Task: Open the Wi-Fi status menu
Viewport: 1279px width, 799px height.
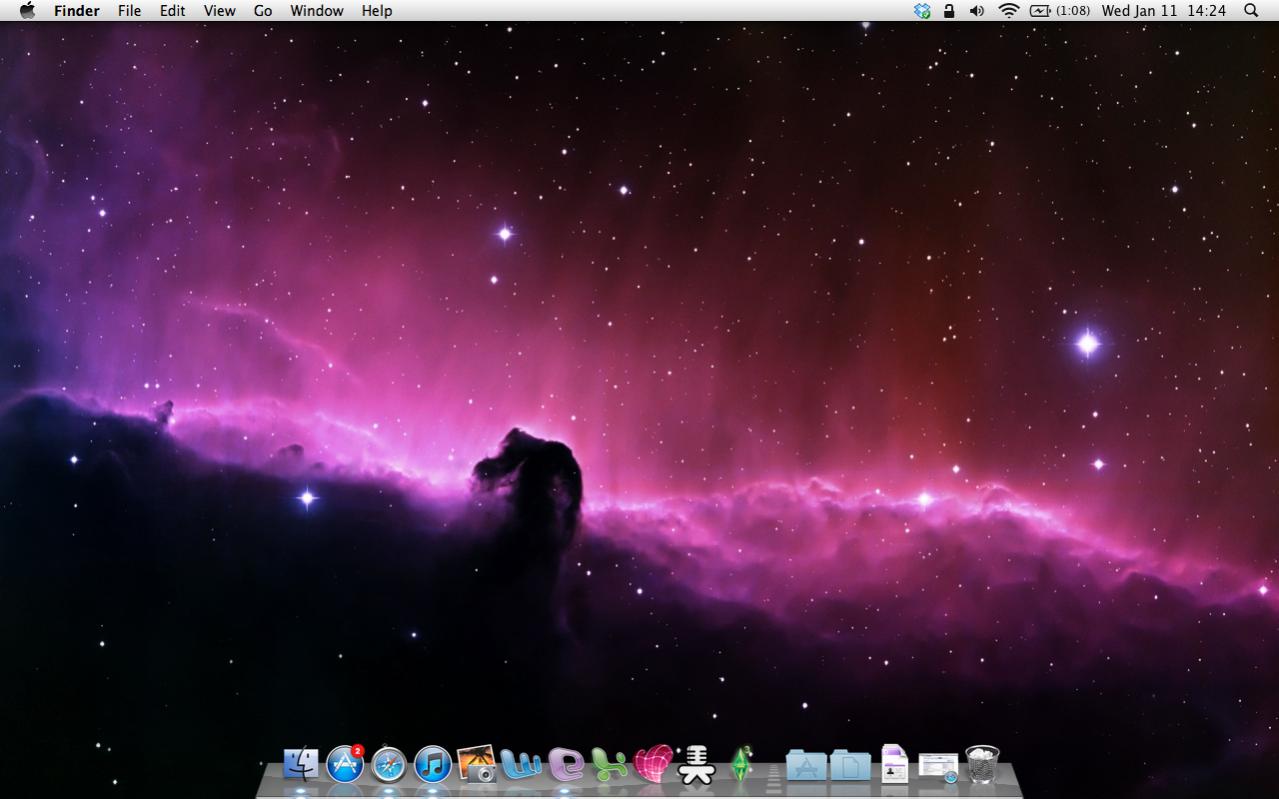Action: 1009,11
